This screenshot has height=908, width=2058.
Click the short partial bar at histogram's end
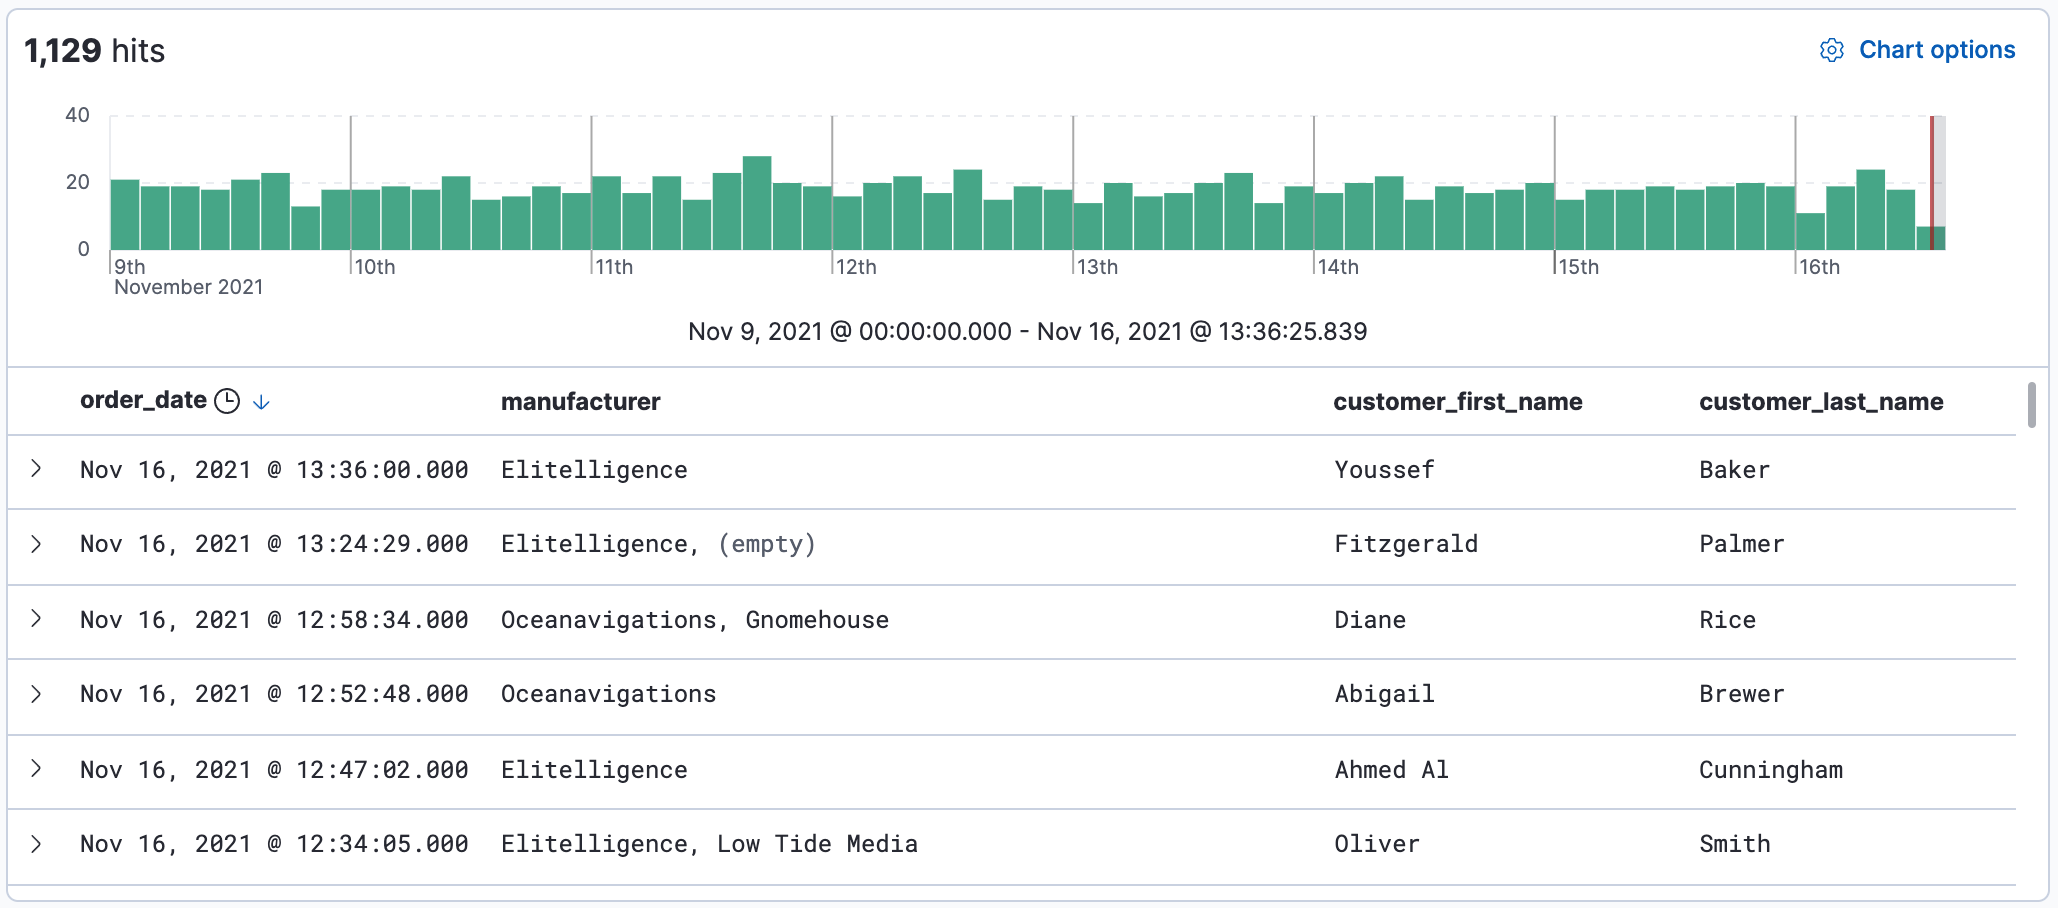pyautogui.click(x=1929, y=239)
